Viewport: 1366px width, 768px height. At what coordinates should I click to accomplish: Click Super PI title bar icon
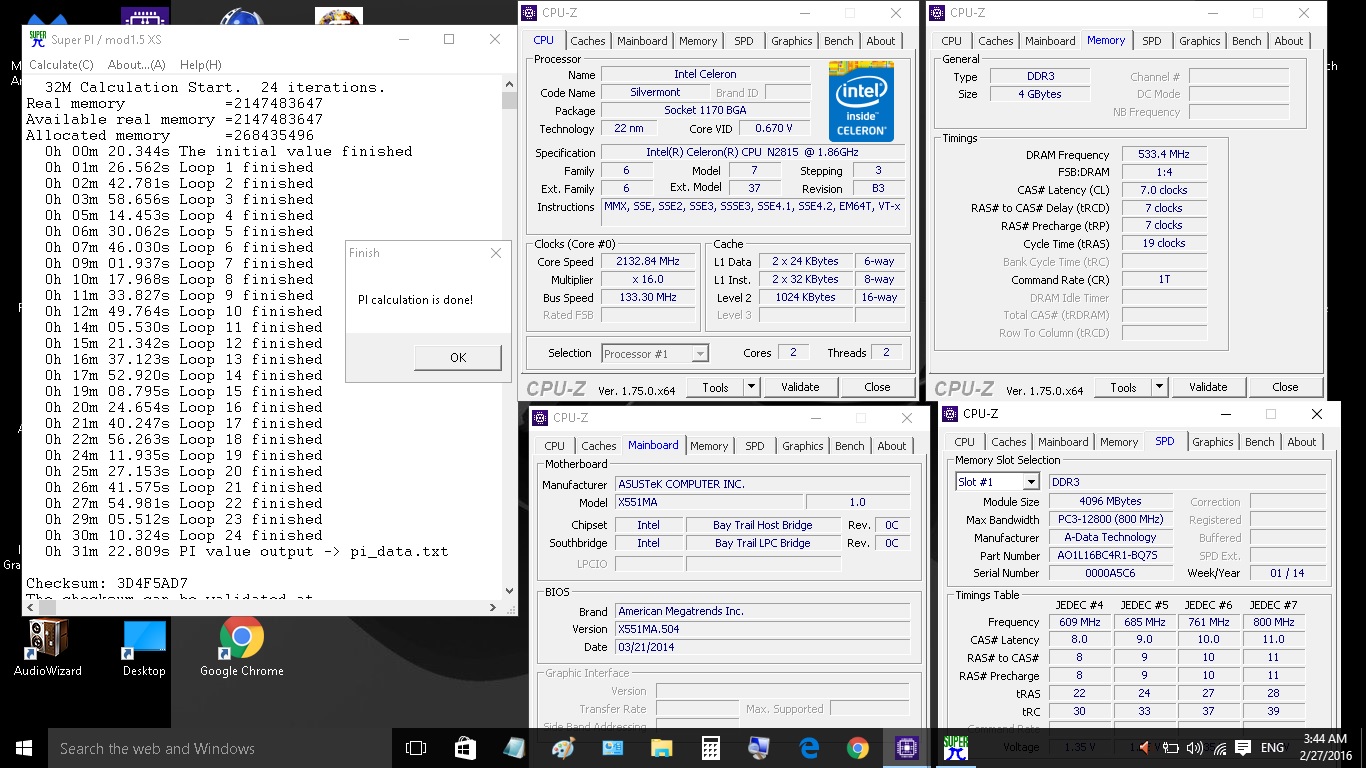click(37, 39)
